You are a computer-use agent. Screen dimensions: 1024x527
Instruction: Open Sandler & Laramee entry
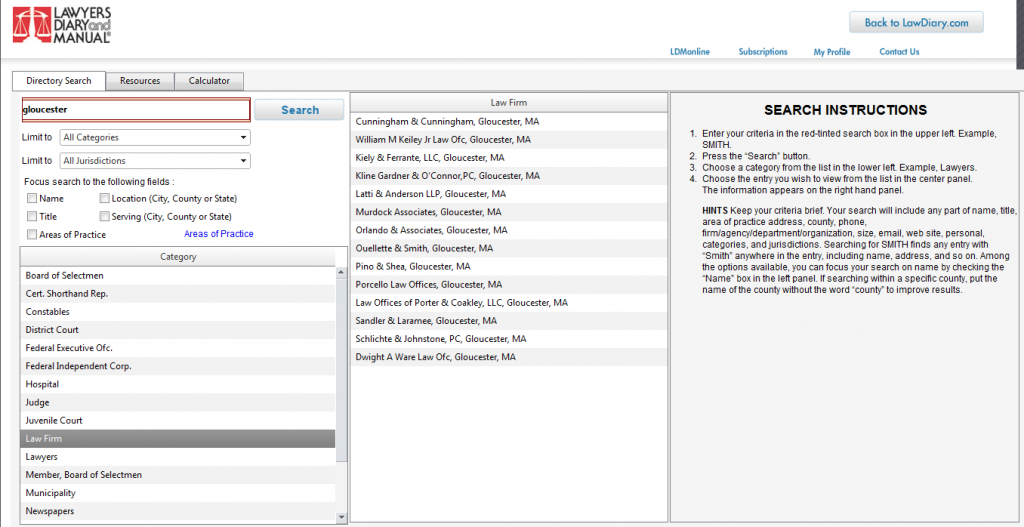click(x=509, y=321)
